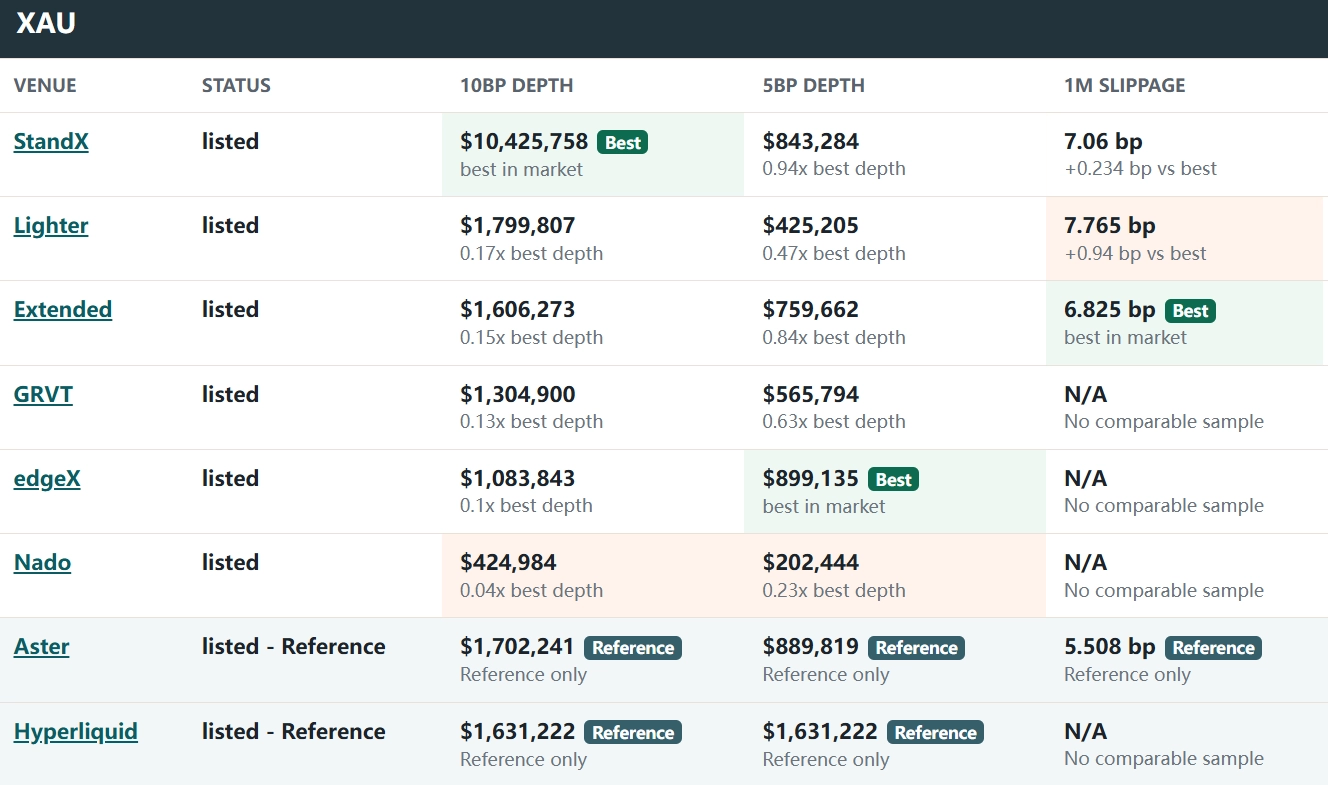This screenshot has height=785, width=1328.
Task: Click the 0.1x best depth note
Action: pyautogui.click(x=526, y=506)
